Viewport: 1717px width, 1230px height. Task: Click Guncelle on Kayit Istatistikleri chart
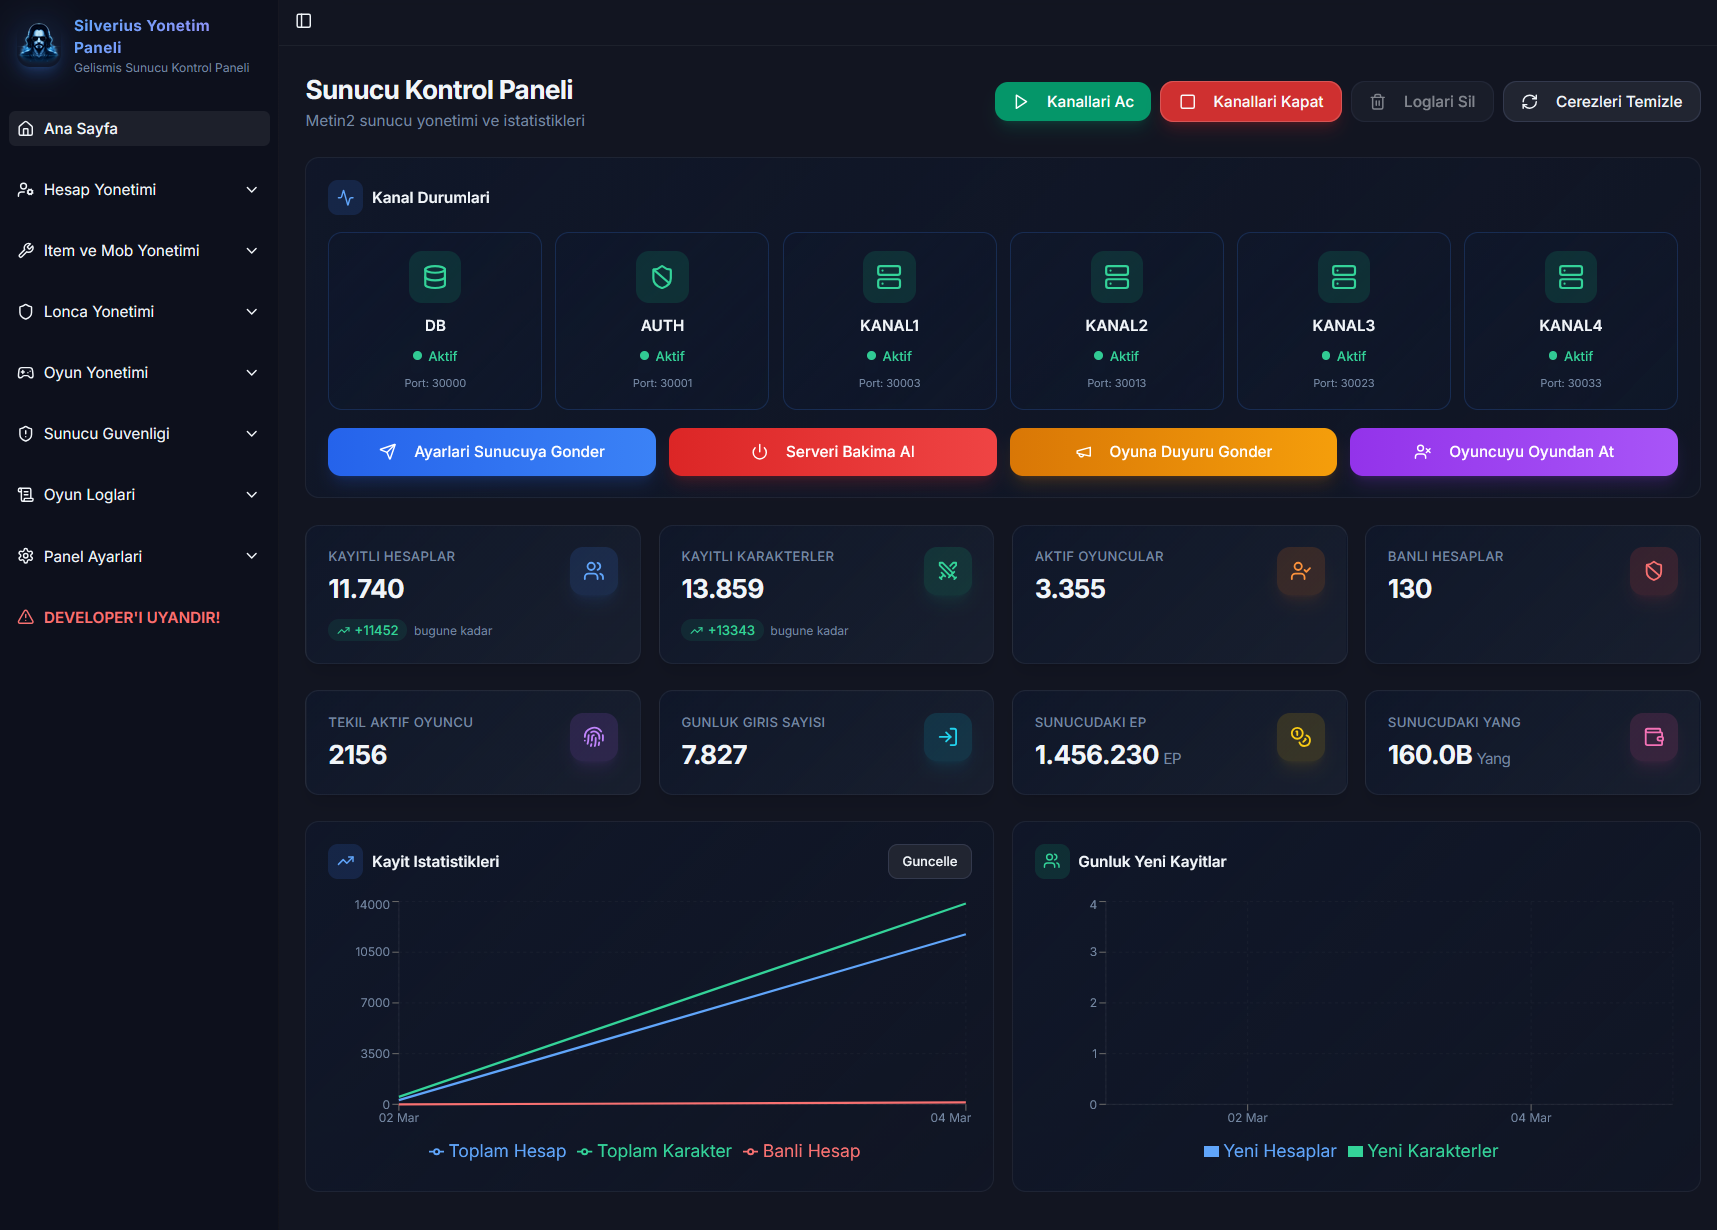coord(929,862)
